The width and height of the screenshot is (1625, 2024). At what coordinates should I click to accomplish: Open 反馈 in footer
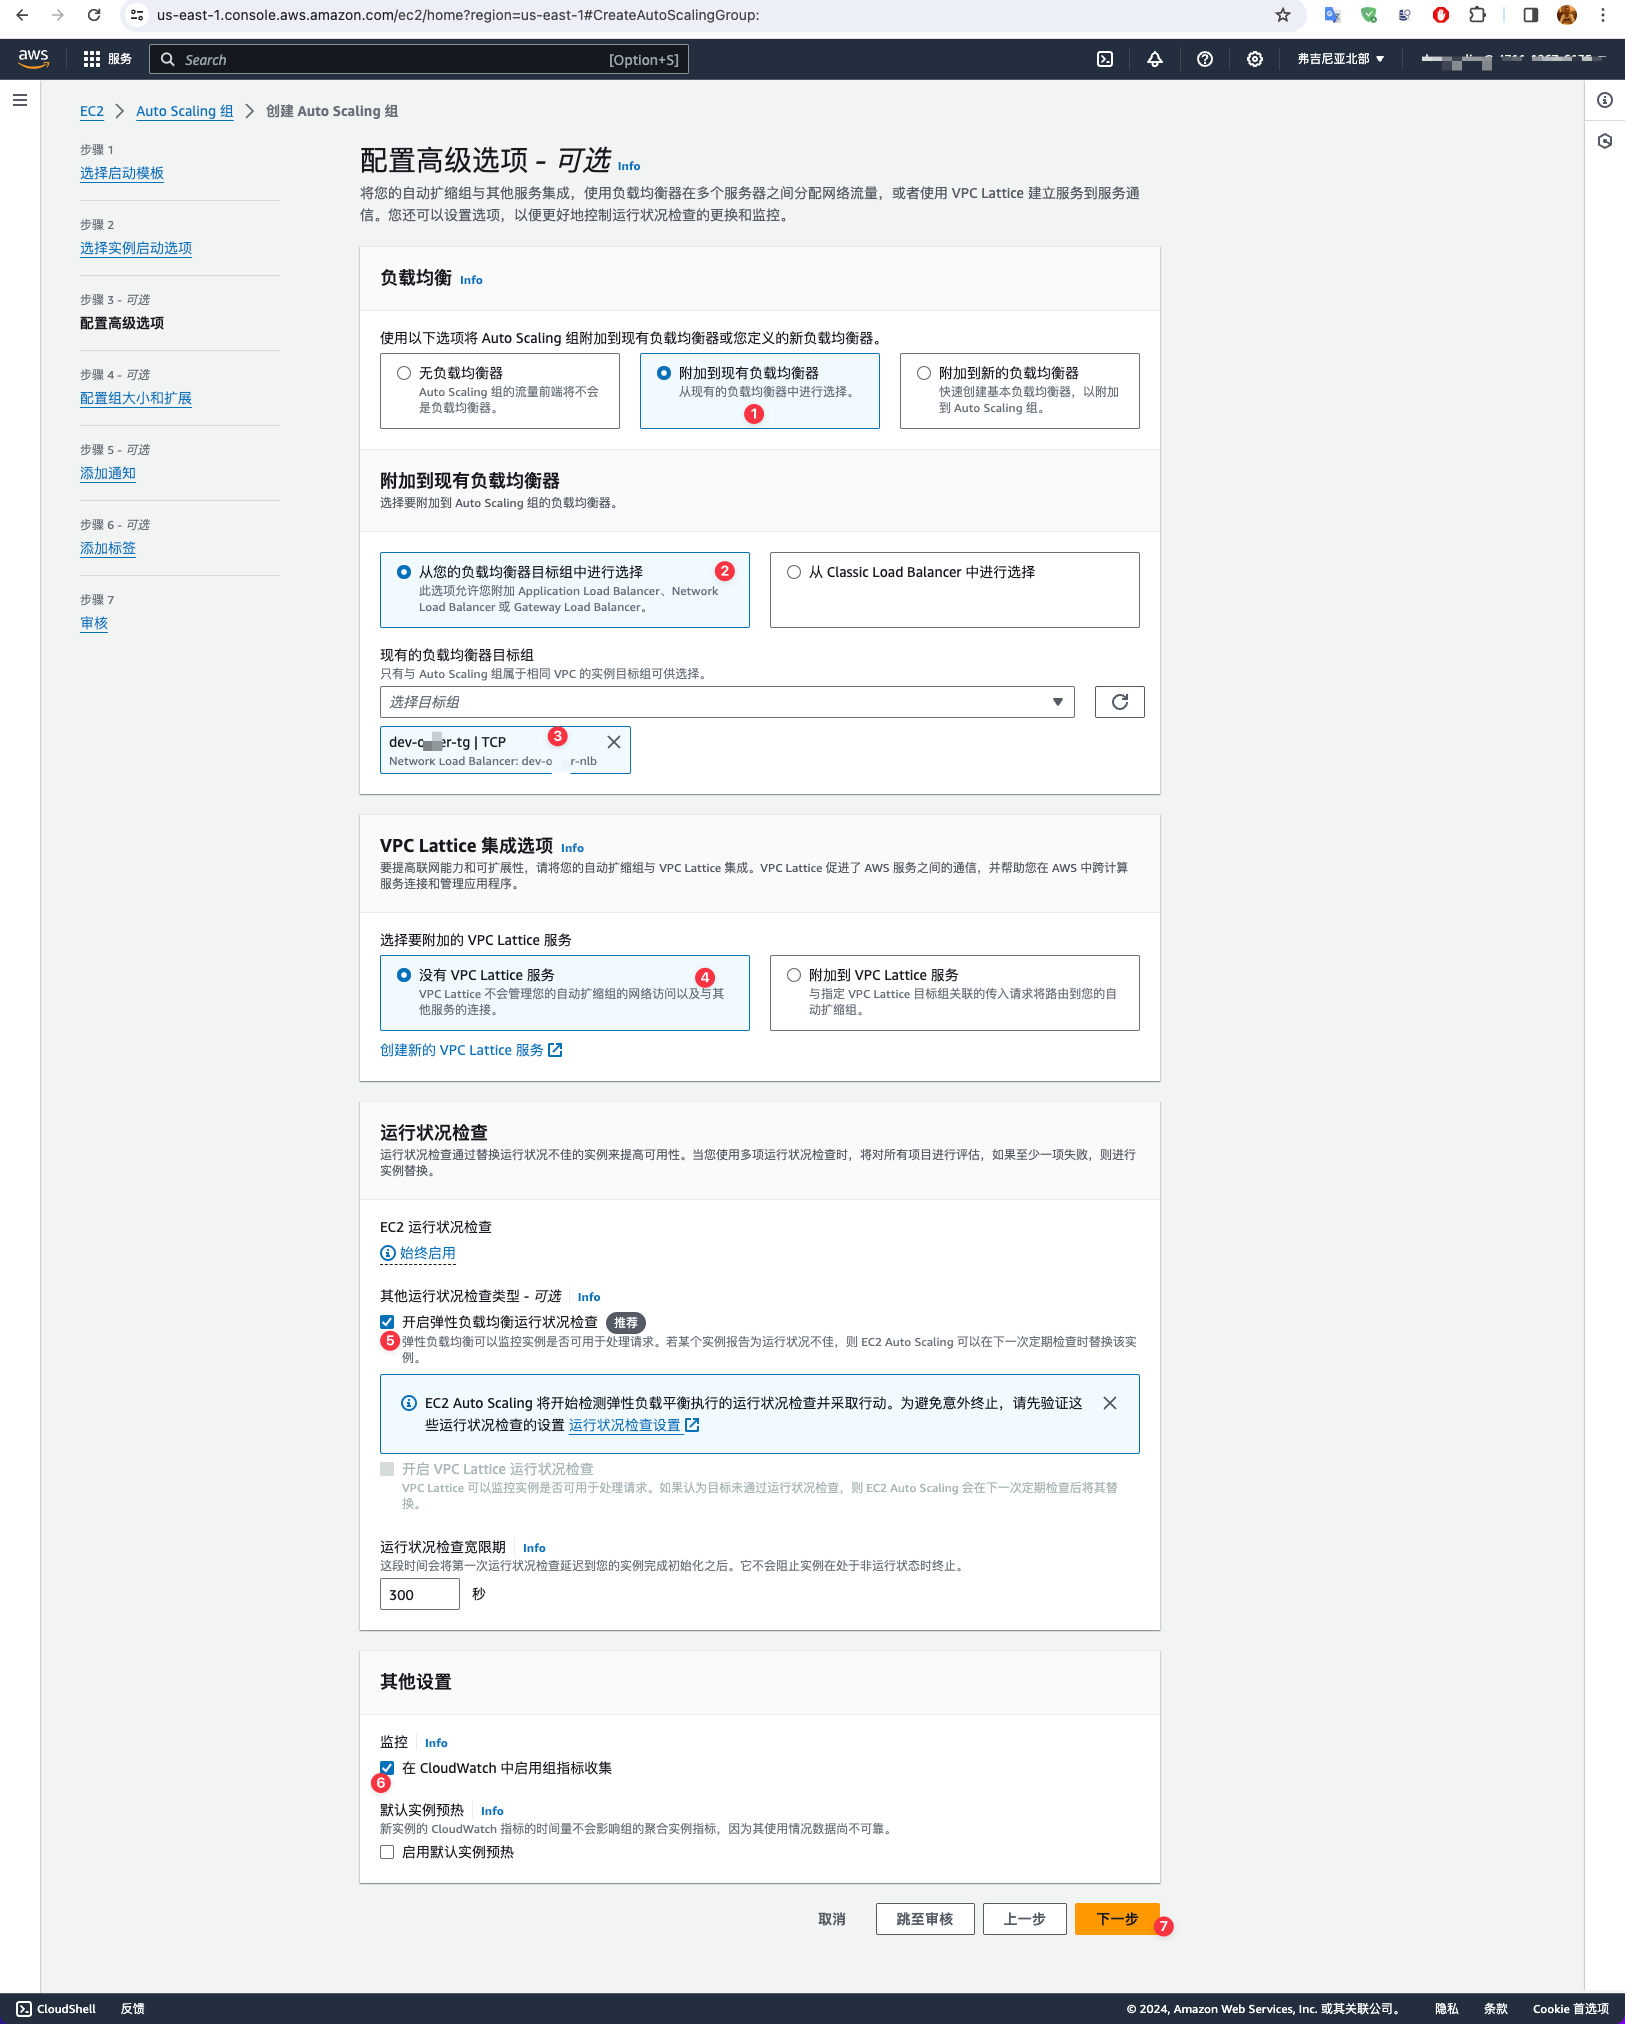(133, 2009)
